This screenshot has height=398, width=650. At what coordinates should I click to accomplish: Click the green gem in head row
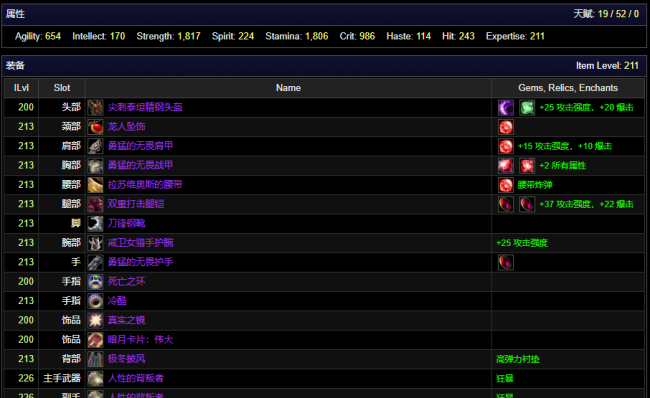point(527,108)
